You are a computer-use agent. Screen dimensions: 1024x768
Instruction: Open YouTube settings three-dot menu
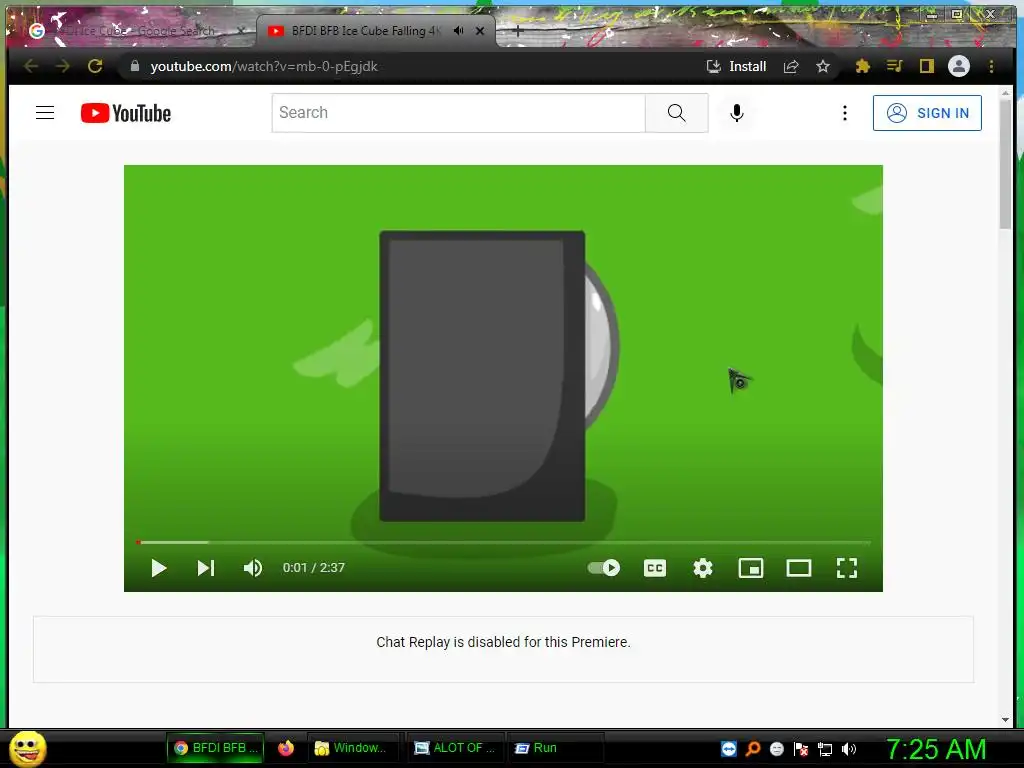coord(845,113)
